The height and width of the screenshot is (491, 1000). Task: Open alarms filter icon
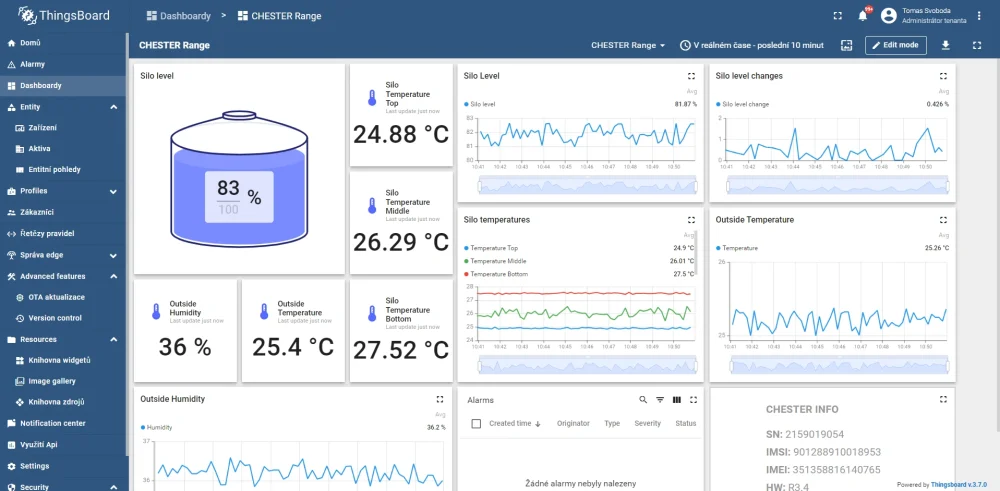coord(660,400)
